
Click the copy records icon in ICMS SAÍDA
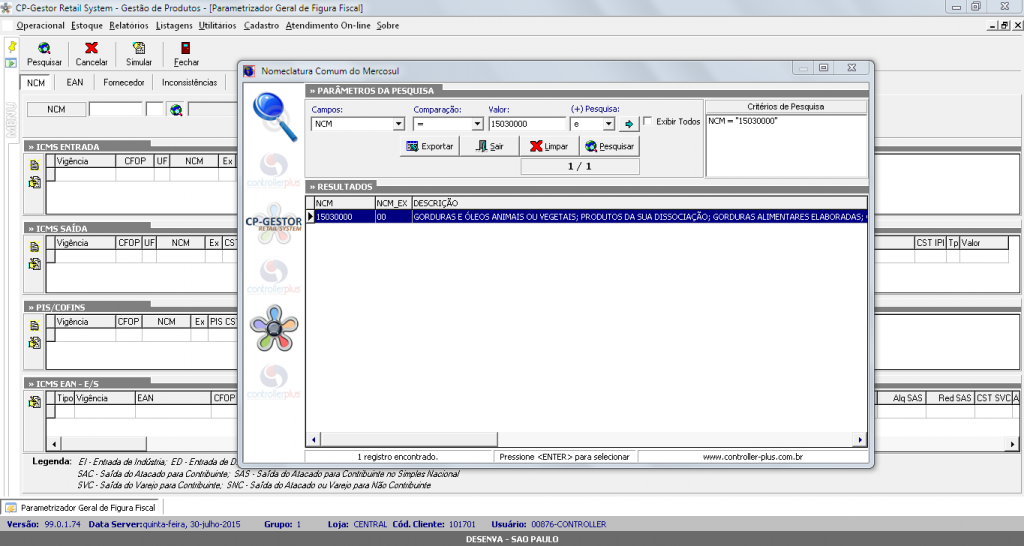coord(35,264)
